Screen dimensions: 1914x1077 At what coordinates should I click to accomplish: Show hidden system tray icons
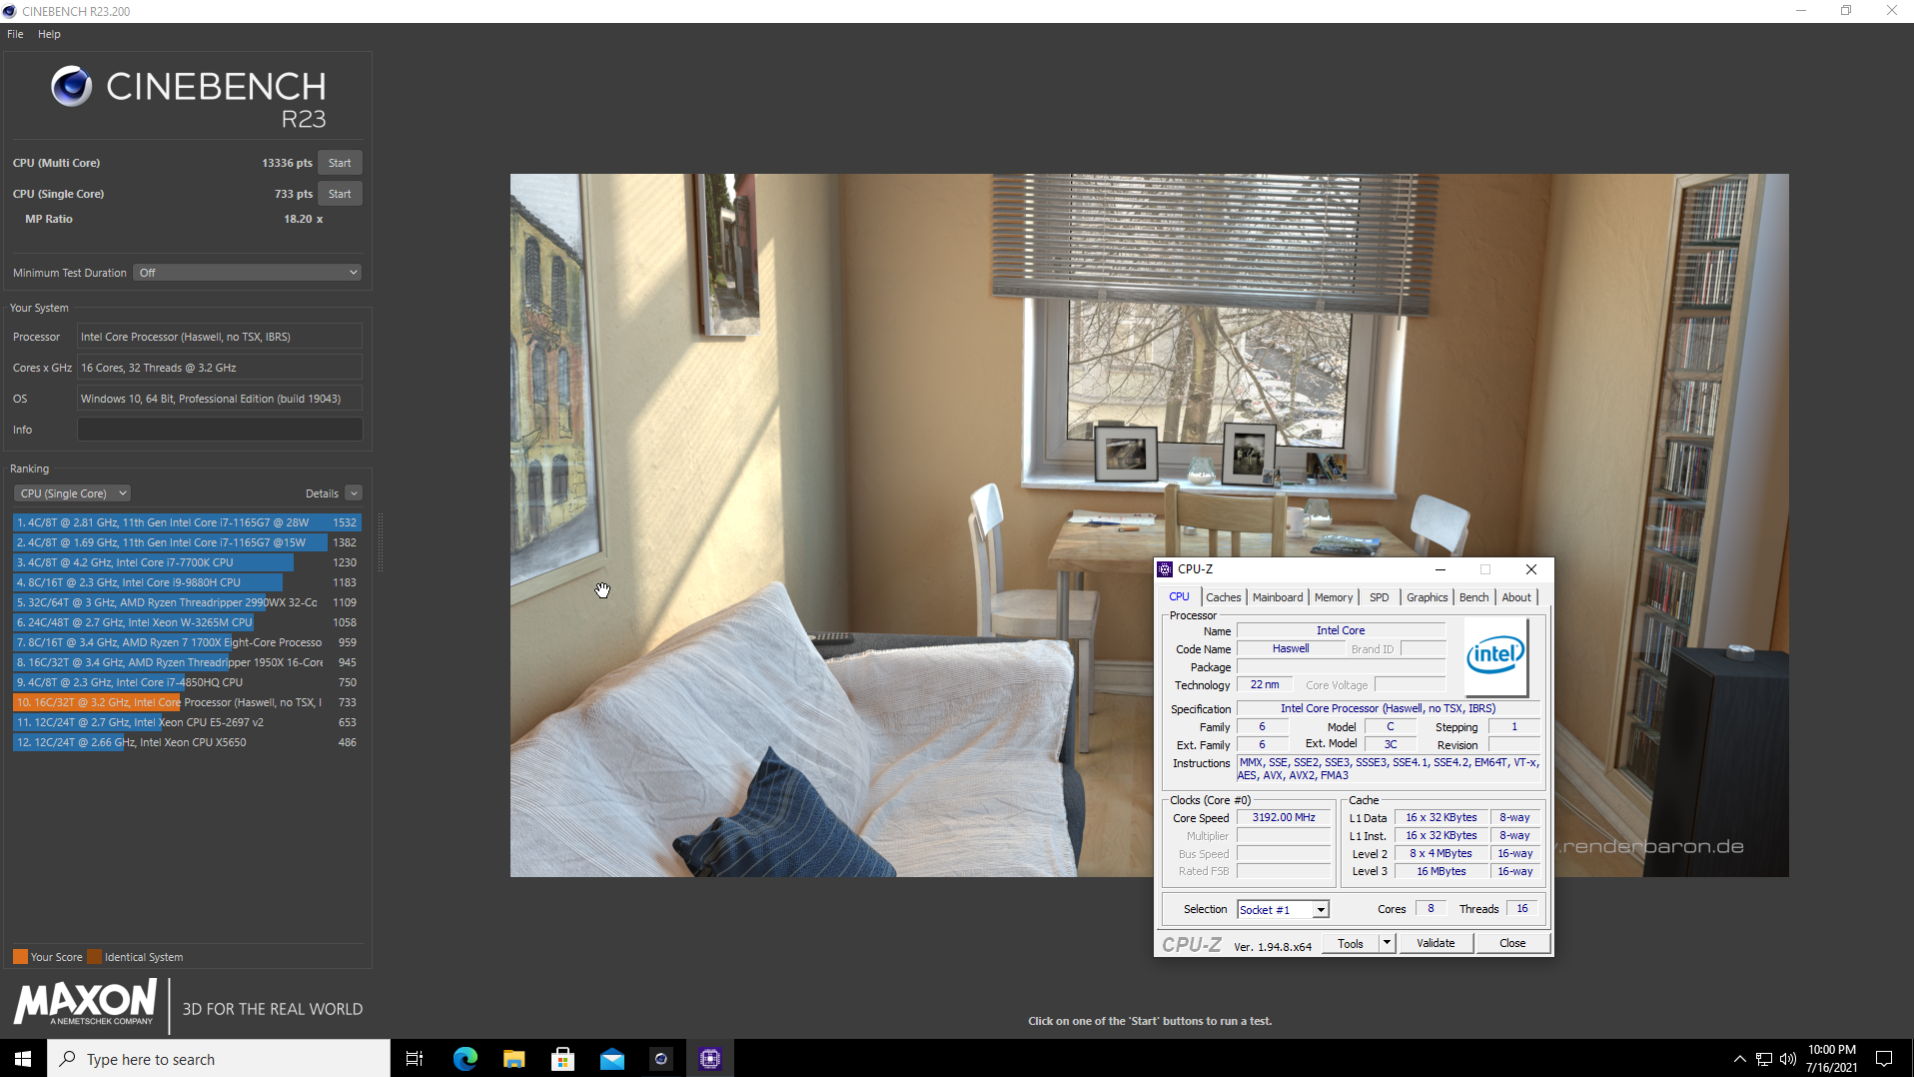pyautogui.click(x=1739, y=1059)
